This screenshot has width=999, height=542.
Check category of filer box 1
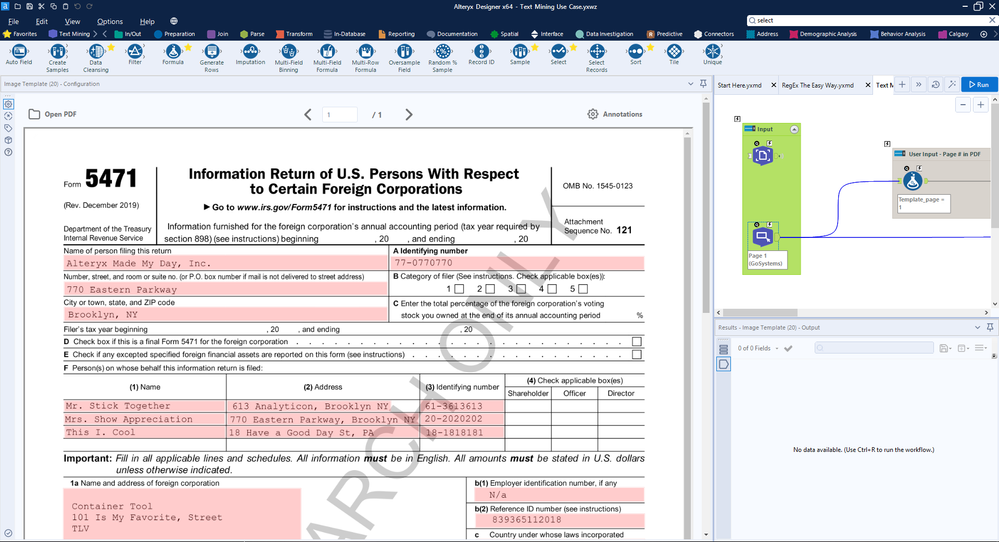pos(459,289)
